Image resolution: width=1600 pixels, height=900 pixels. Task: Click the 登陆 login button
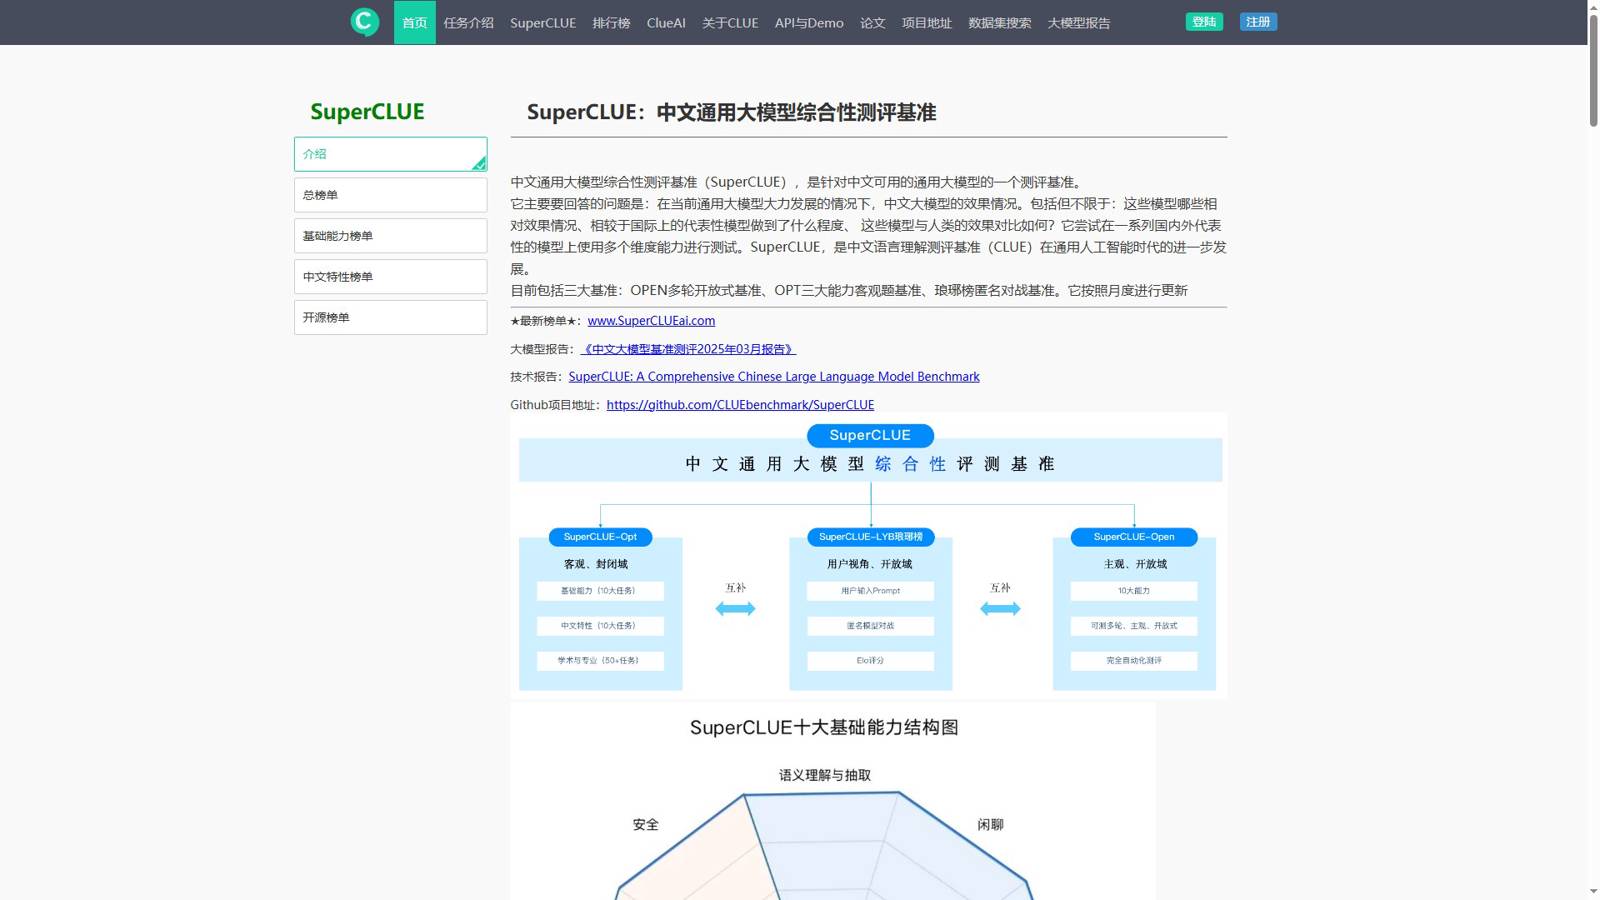point(1204,22)
